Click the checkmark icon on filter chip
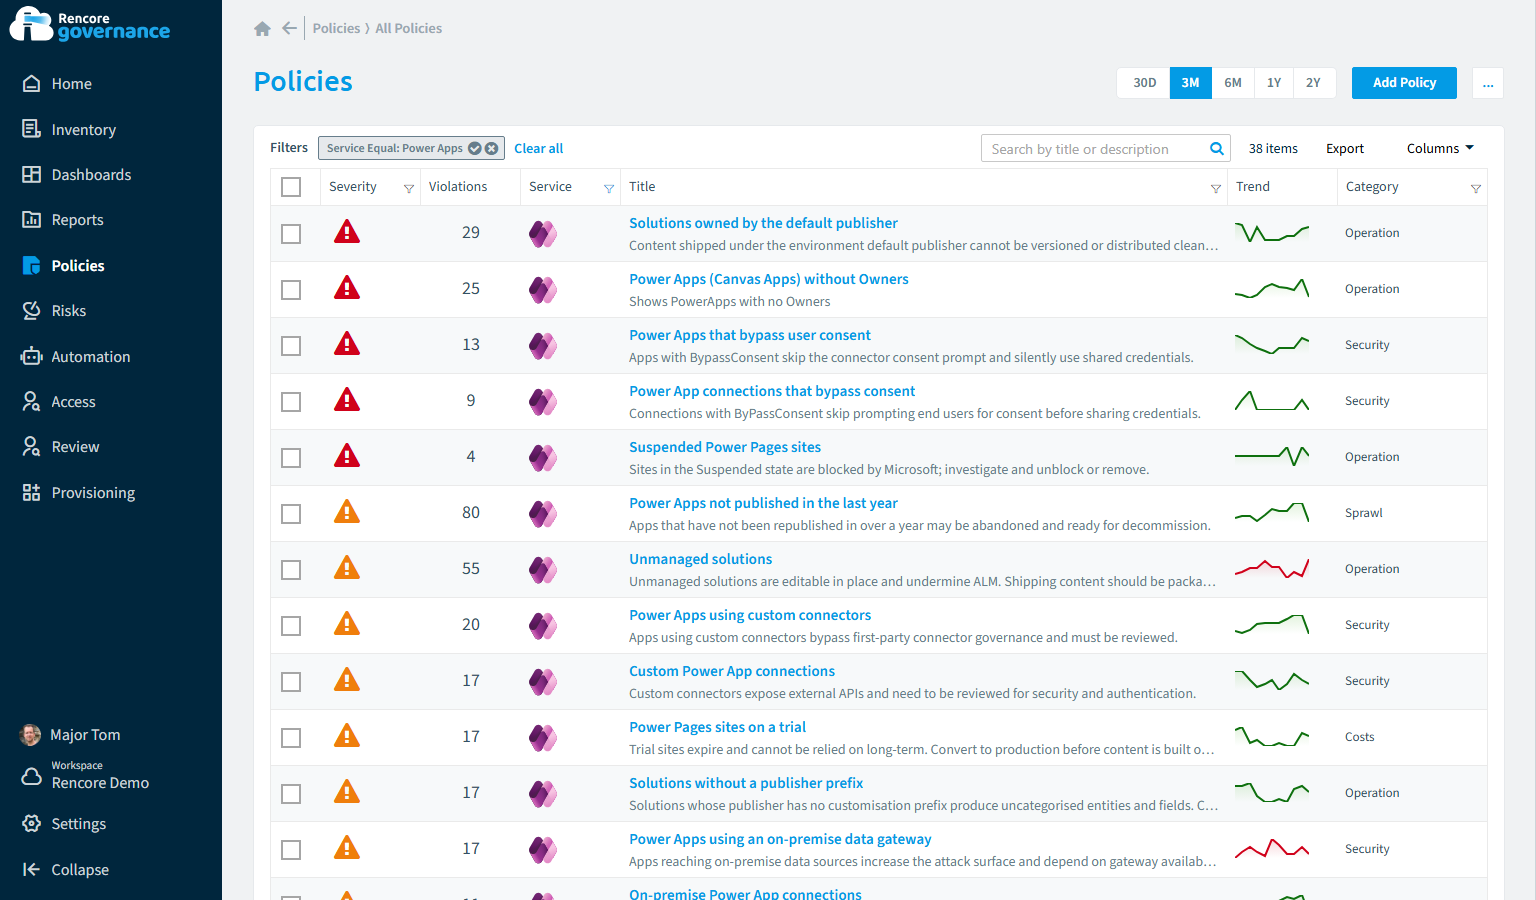 [x=475, y=148]
